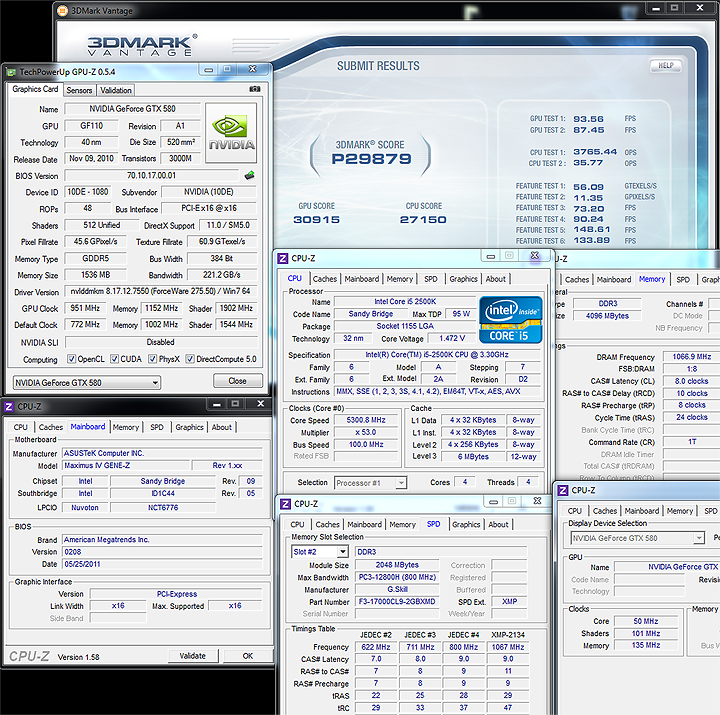Image resolution: width=720 pixels, height=715 pixels.
Task: Open the Memory tab in CPU-Z Mainboard window
Action: (x=125, y=427)
